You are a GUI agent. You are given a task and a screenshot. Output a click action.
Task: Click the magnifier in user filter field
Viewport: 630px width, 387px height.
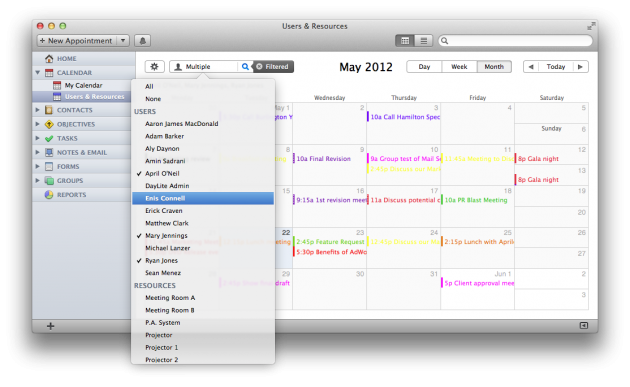click(x=245, y=67)
